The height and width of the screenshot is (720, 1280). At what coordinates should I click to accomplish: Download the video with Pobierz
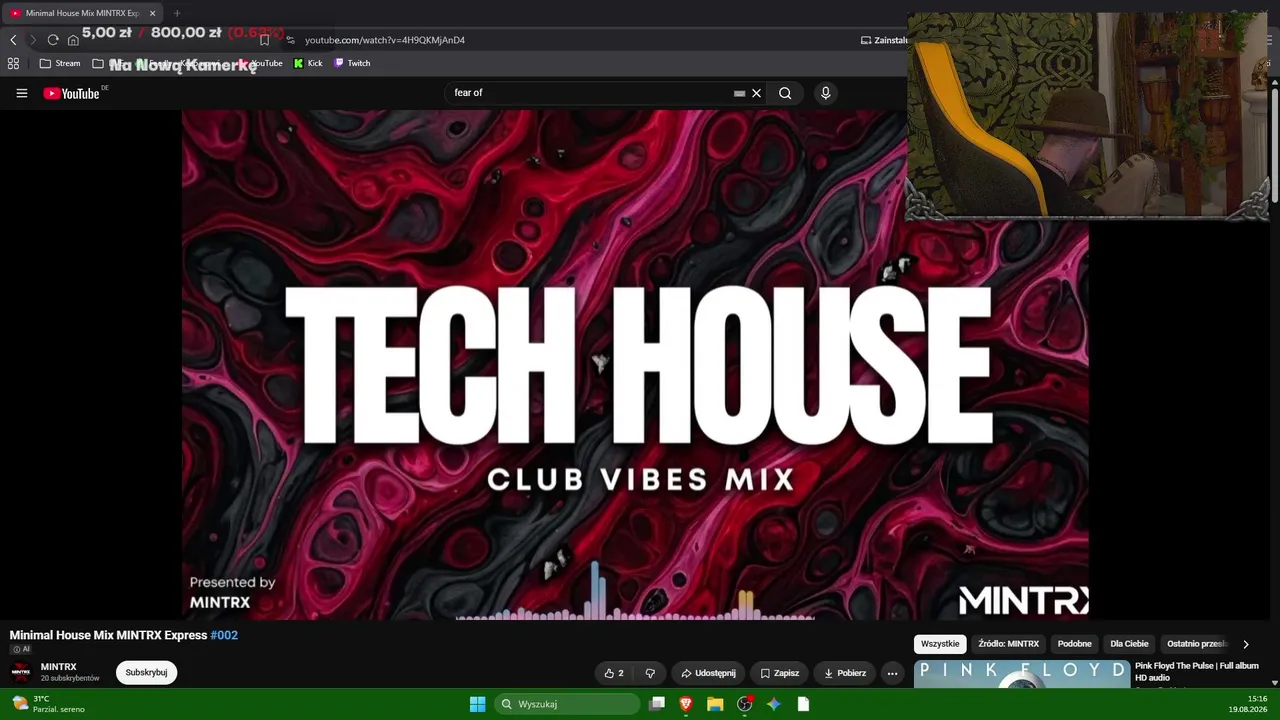[x=844, y=673]
